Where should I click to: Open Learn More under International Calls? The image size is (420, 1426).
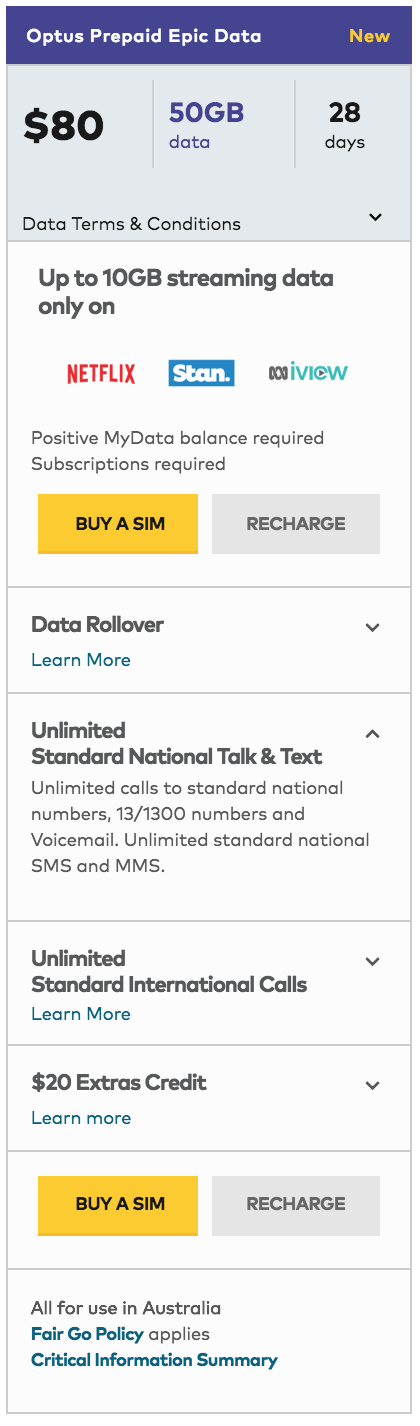click(x=81, y=1014)
